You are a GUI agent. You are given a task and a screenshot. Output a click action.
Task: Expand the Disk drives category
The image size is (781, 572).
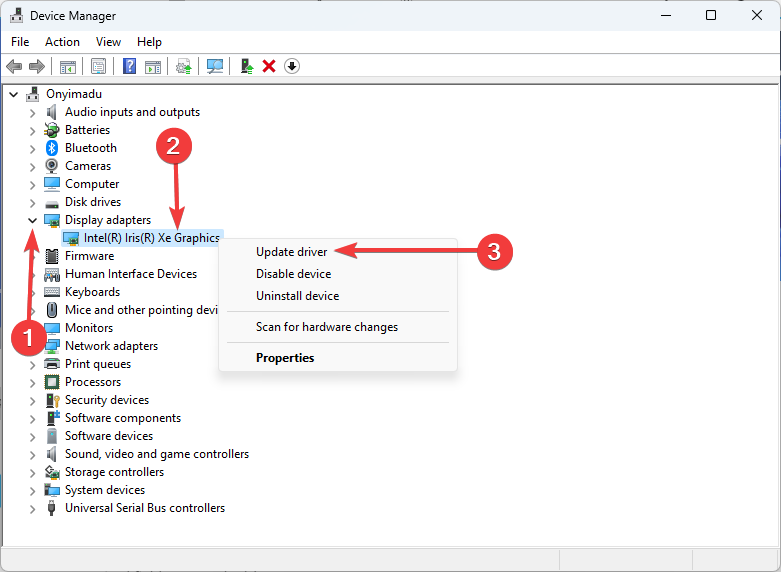click(32, 203)
